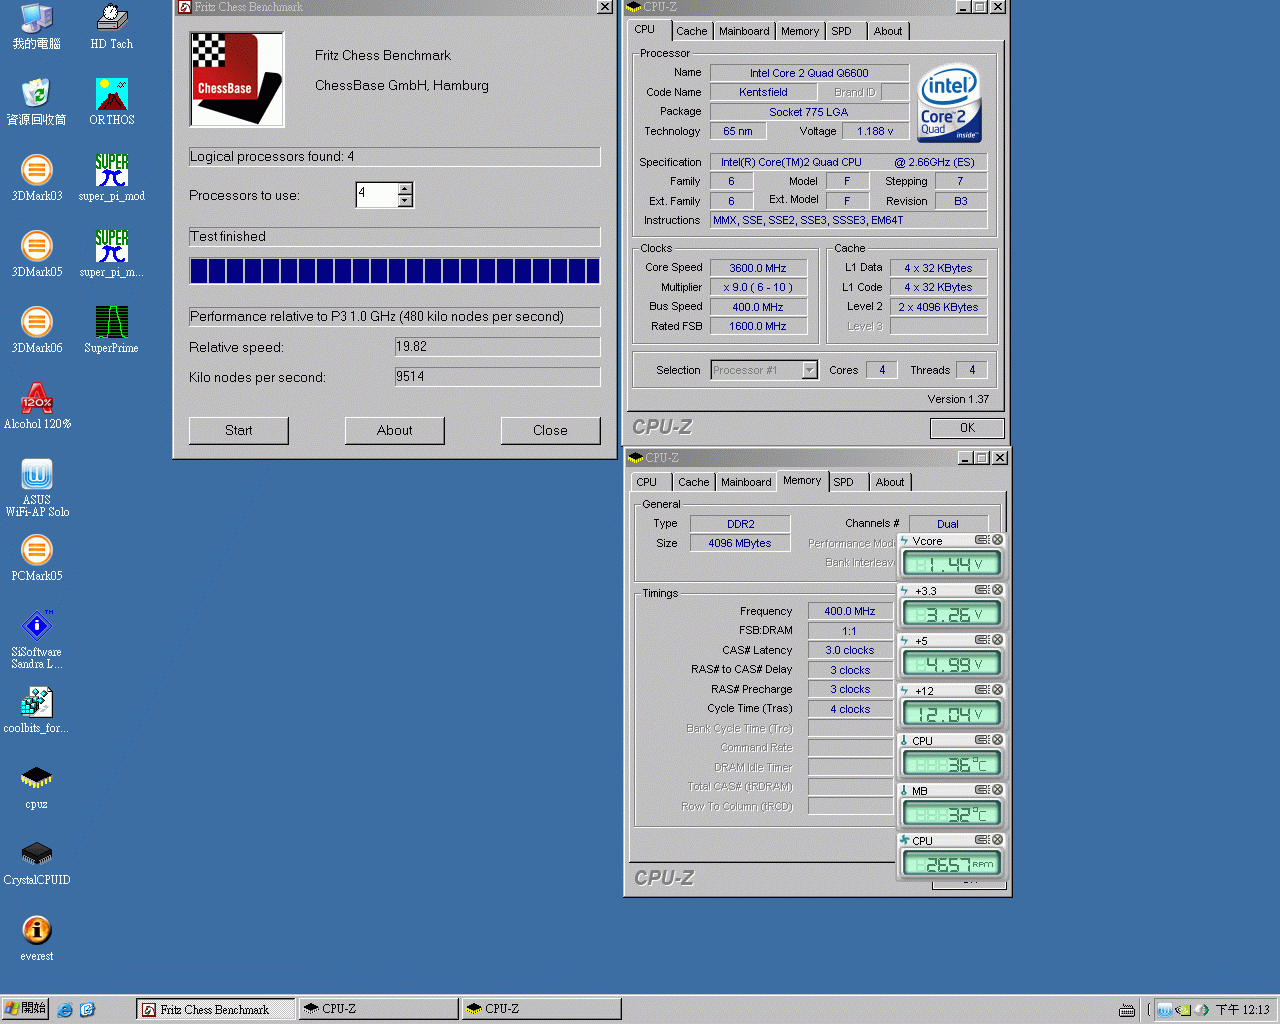Open settings of the Vcore sensor widget
This screenshot has height=1024, width=1280.
tap(982, 540)
